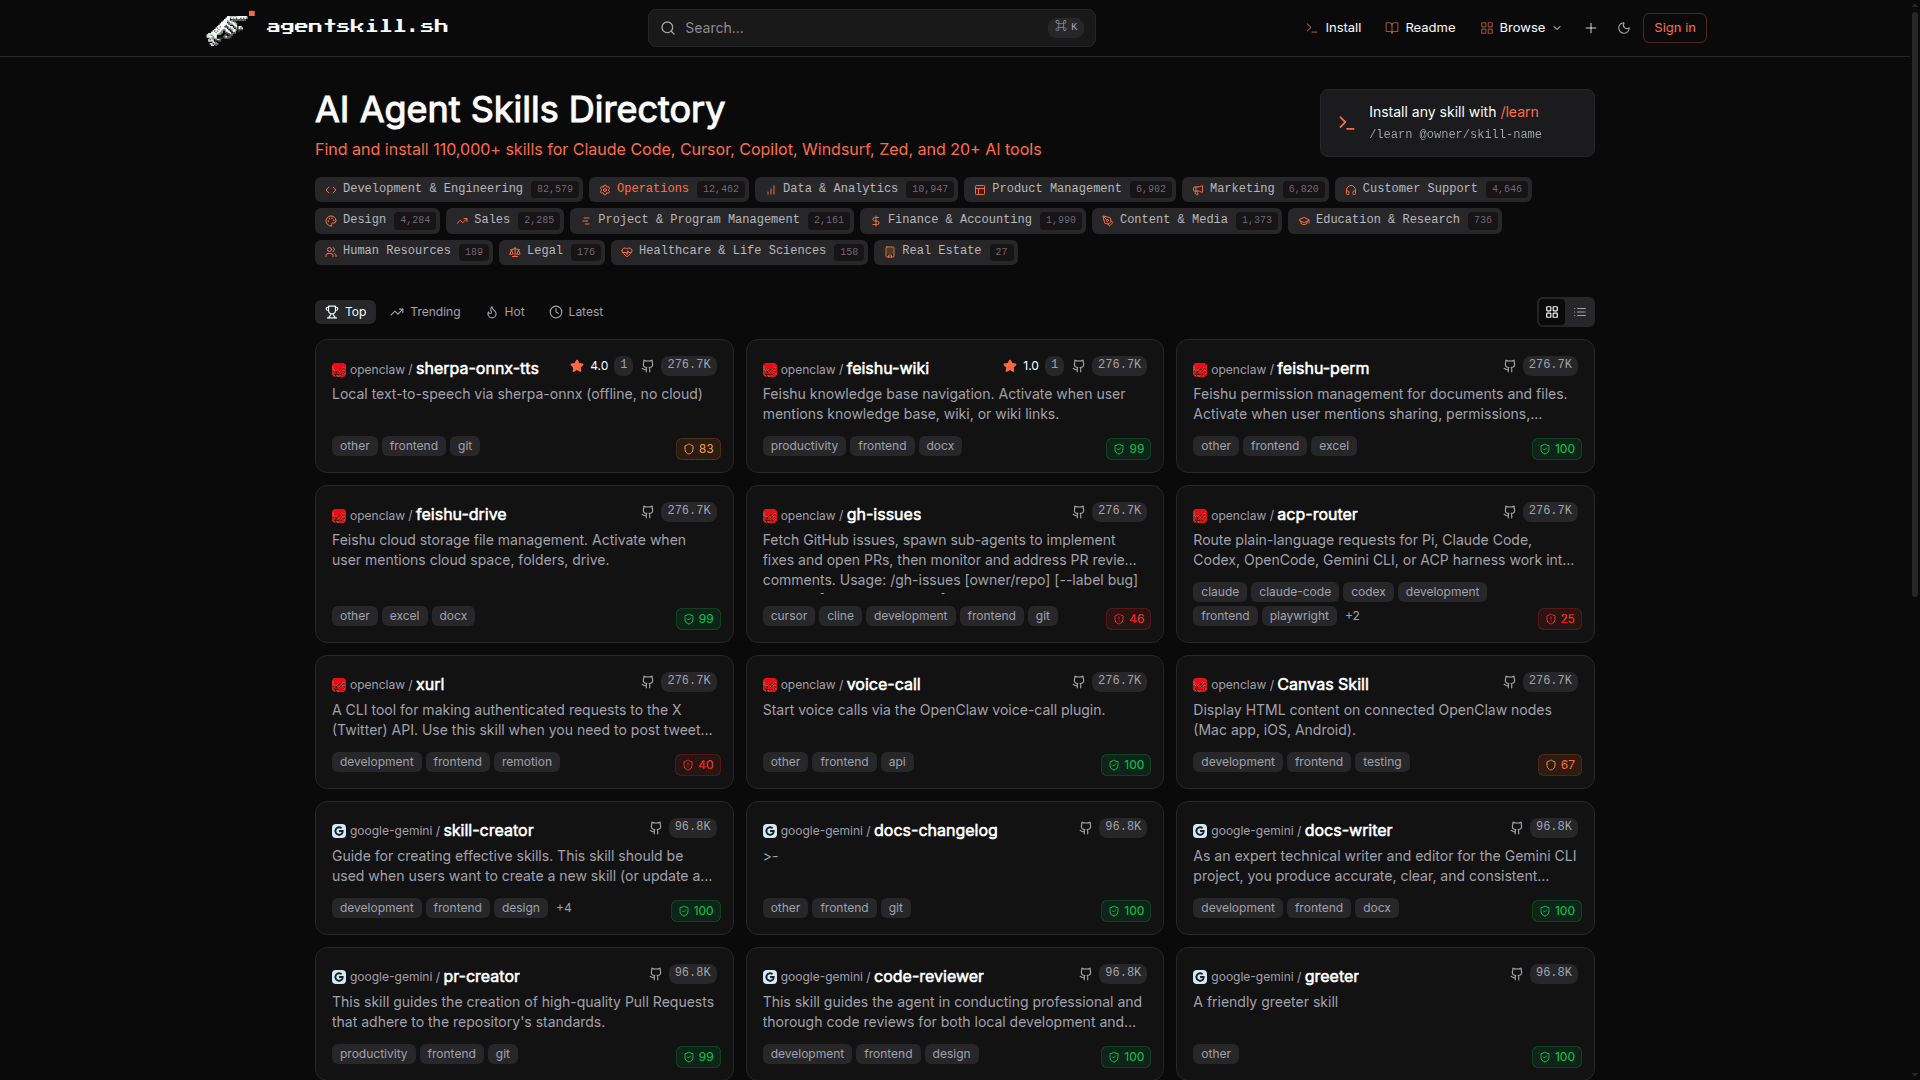
Task: Toggle dark mode with the moon icon
Action: 1624,28
